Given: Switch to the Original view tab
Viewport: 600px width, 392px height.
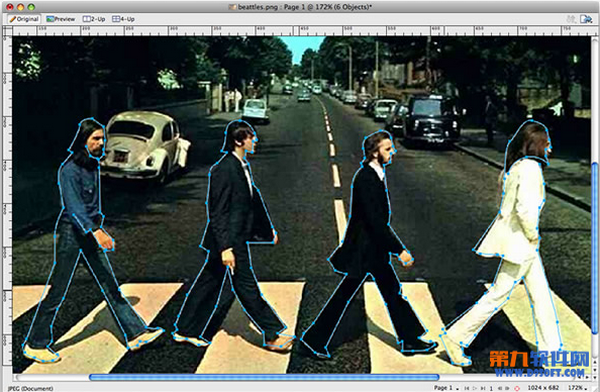Looking at the screenshot, I should click(x=24, y=19).
